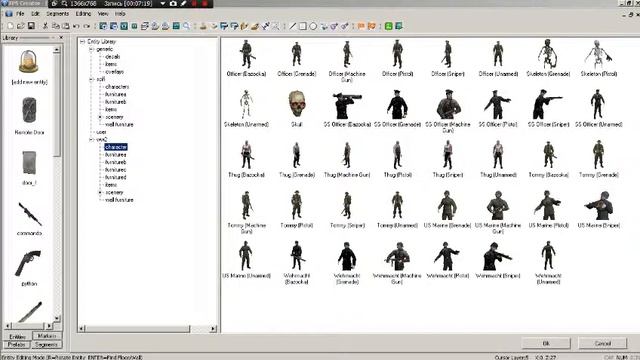Viewport: 640px width, 360px height.
Task: Open the Editing menu
Action: tap(84, 13)
